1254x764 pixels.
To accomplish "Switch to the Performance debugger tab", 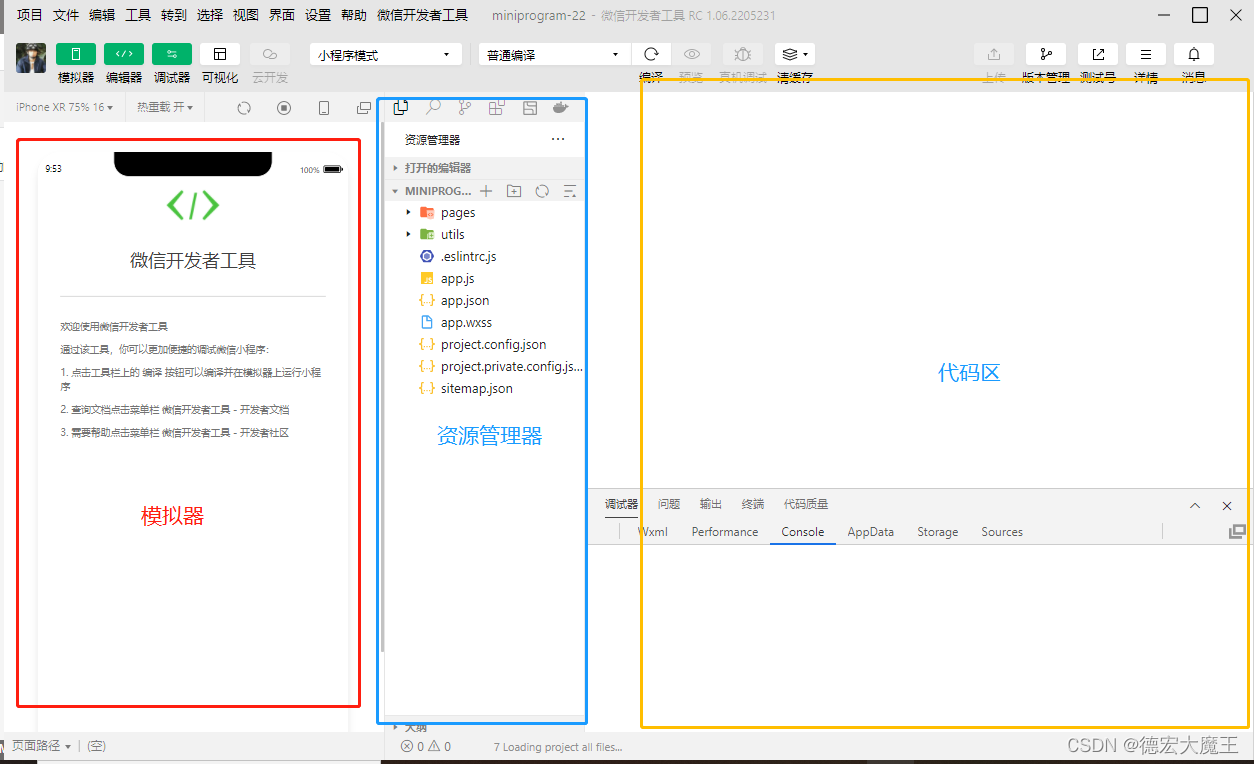I will (x=725, y=532).
